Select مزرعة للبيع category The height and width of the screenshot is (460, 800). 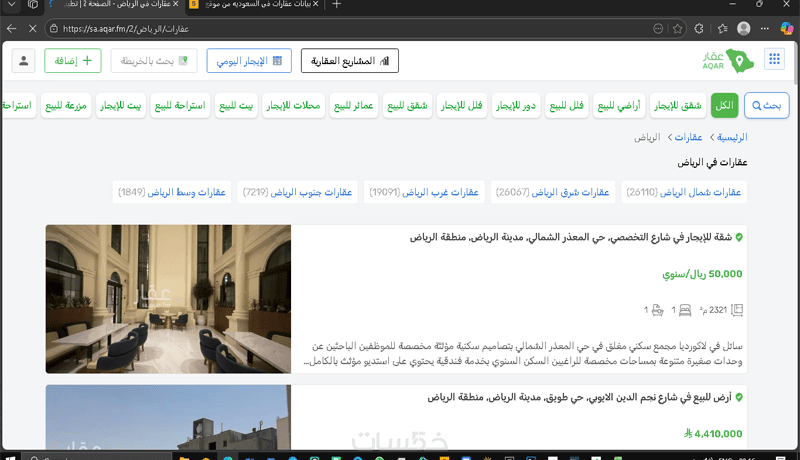[66, 105]
